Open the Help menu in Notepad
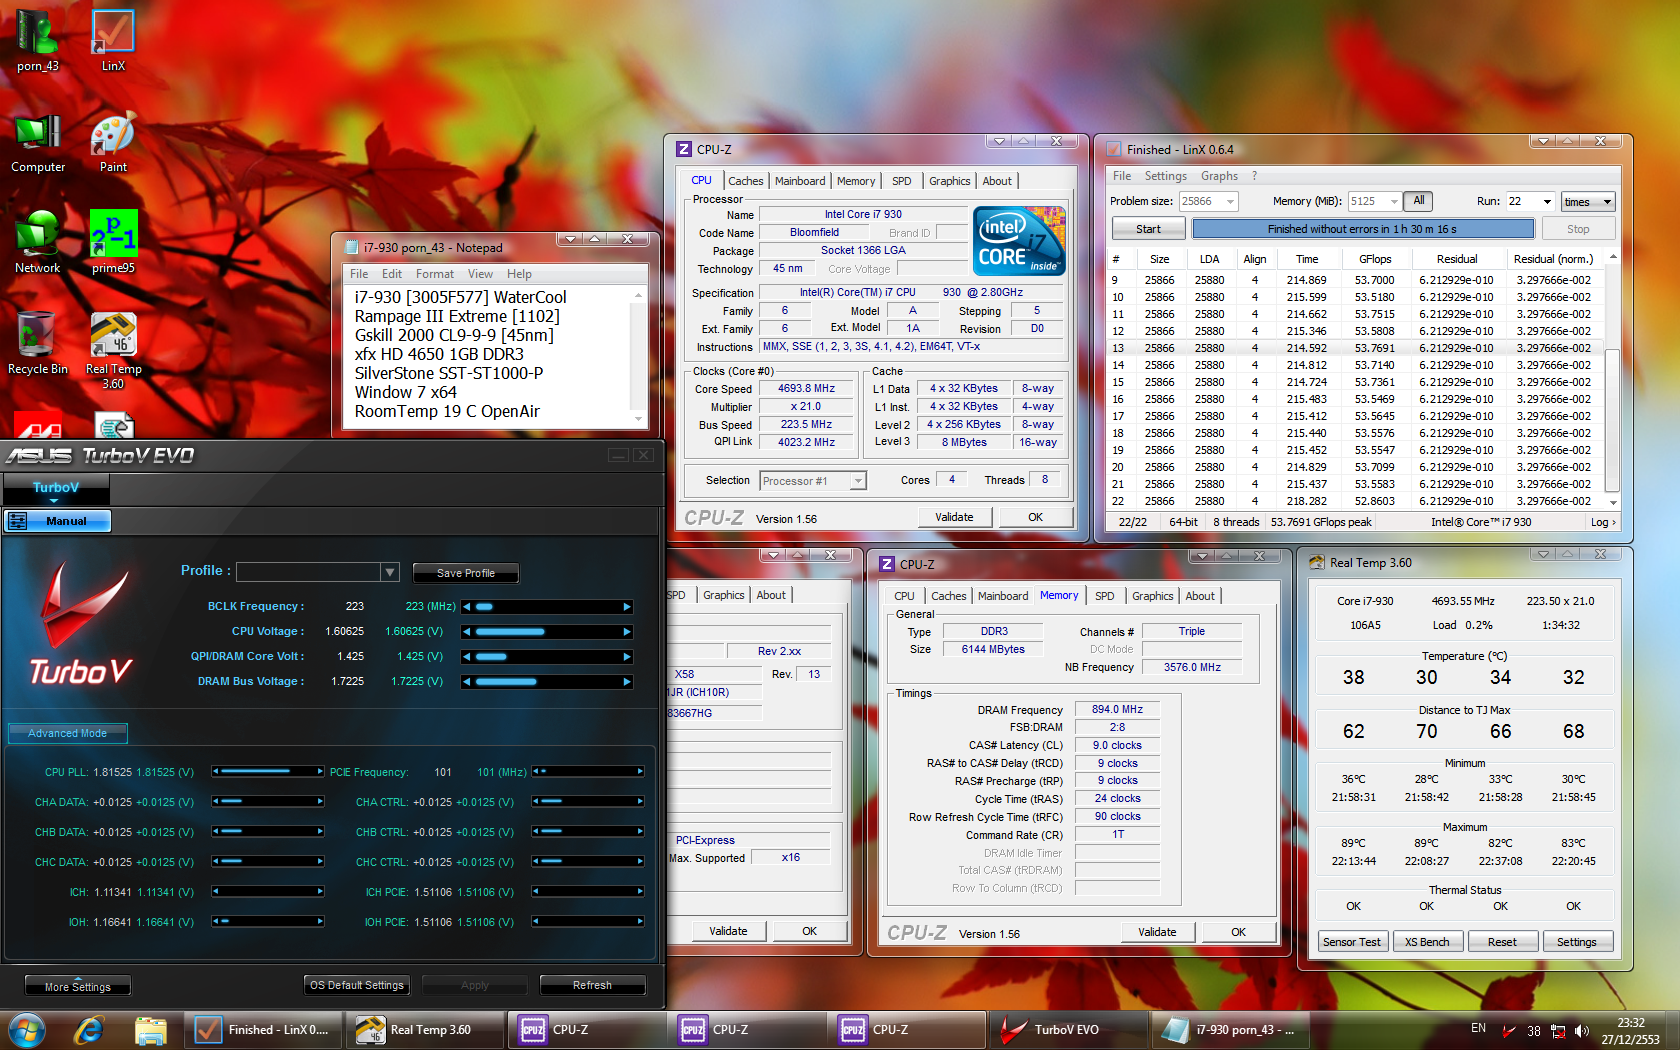Image resolution: width=1680 pixels, height=1050 pixels. click(519, 274)
